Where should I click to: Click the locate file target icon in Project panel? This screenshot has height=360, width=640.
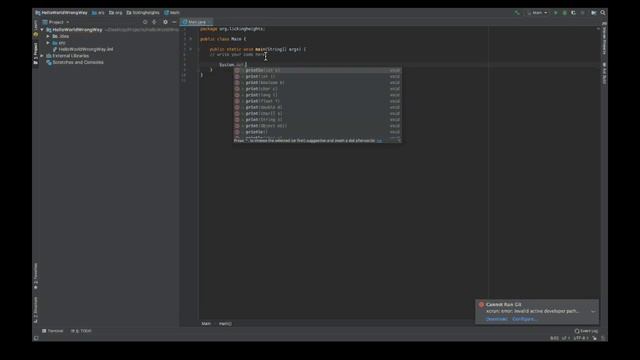click(145, 22)
